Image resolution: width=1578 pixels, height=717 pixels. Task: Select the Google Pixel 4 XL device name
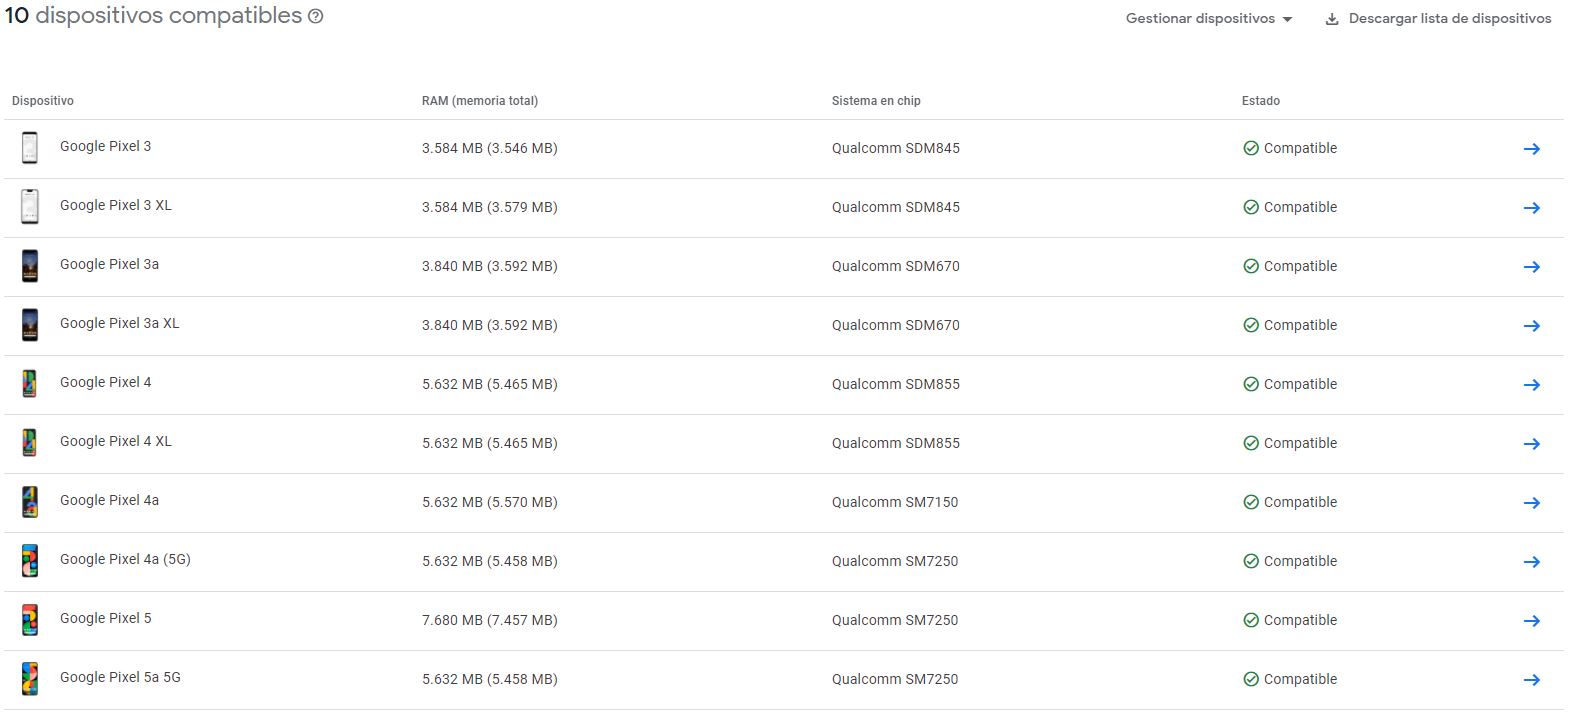[116, 441]
